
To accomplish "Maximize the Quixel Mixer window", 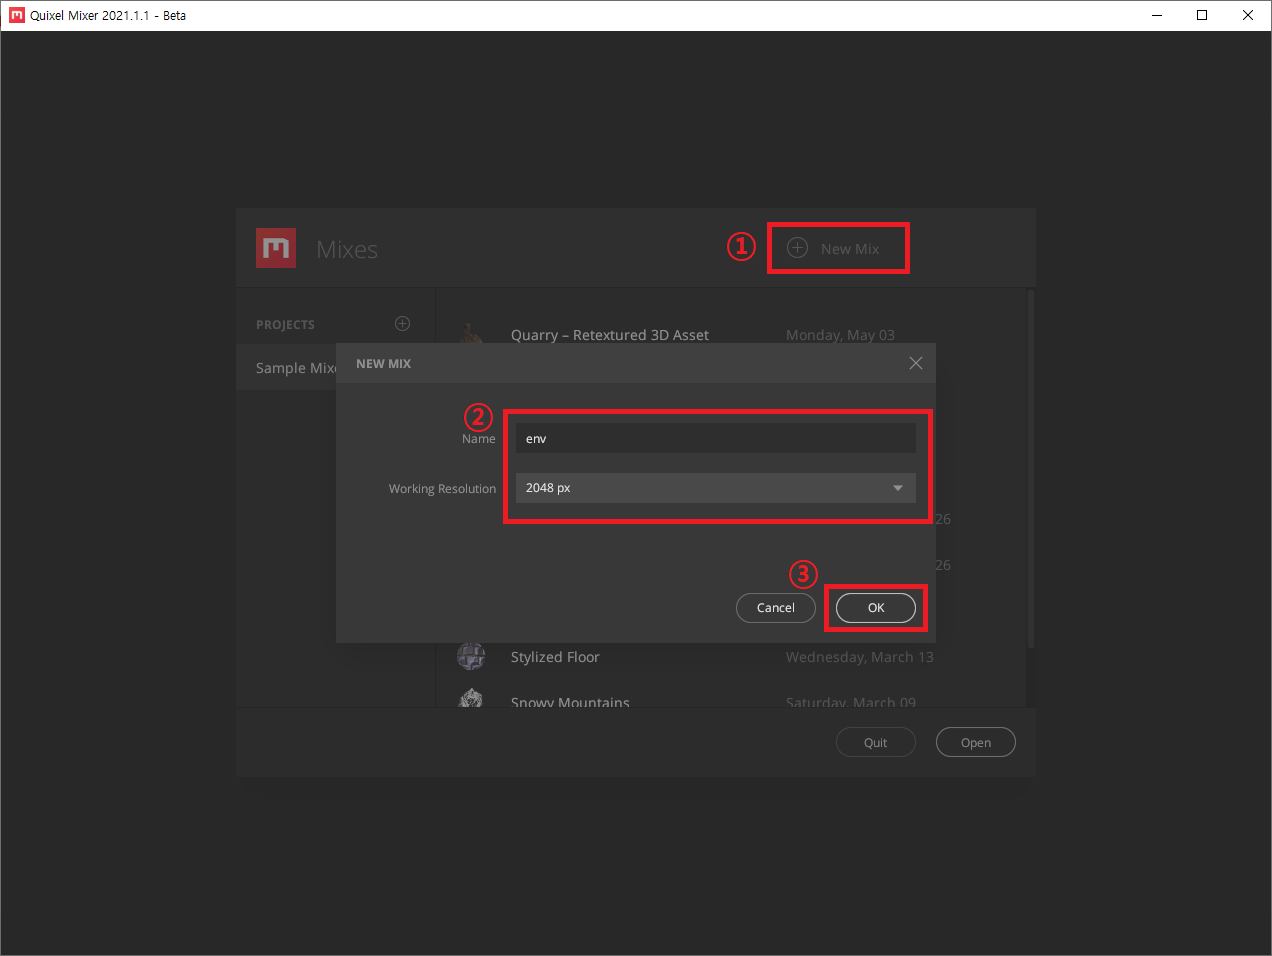I will pos(1202,15).
